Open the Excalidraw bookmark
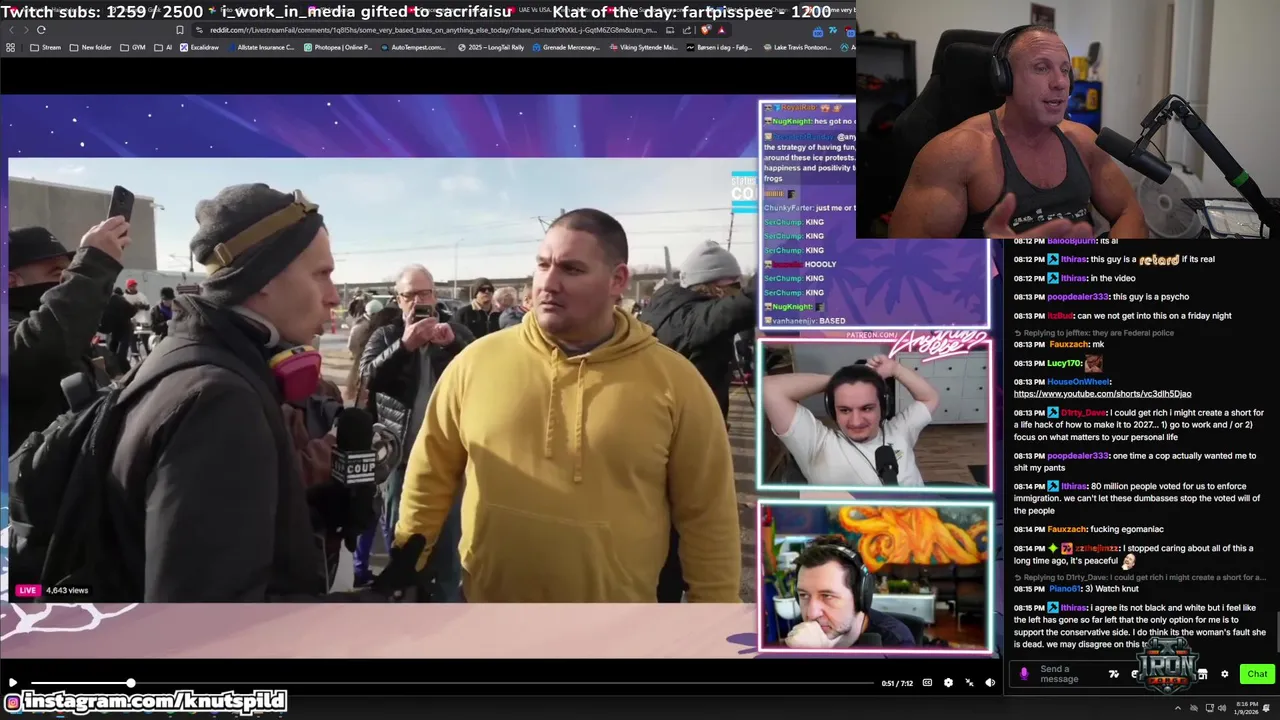Image resolution: width=1280 pixels, height=720 pixels. click(199, 47)
